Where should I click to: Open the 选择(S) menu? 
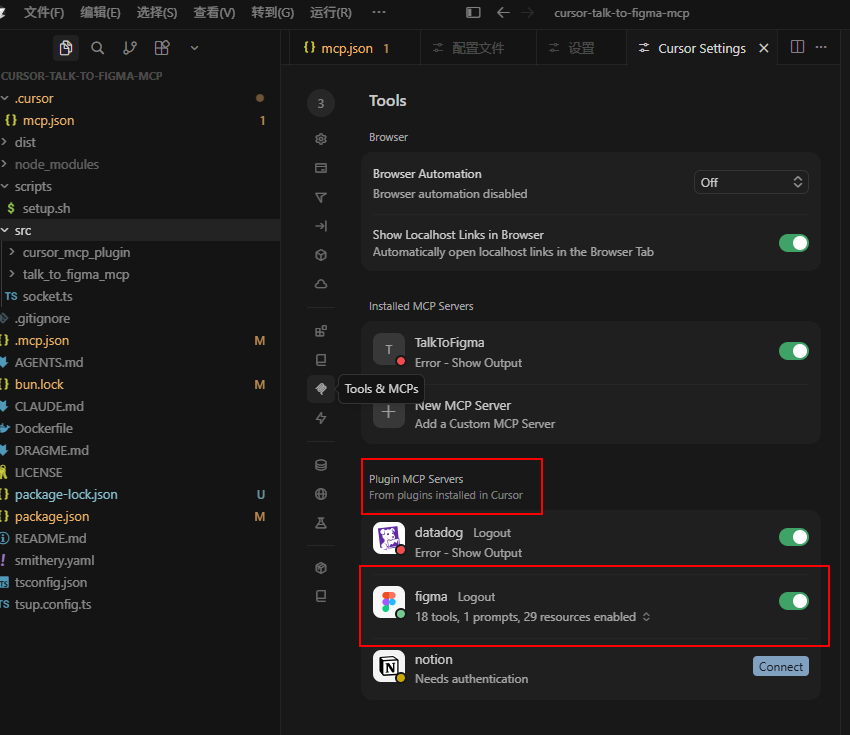point(157,12)
